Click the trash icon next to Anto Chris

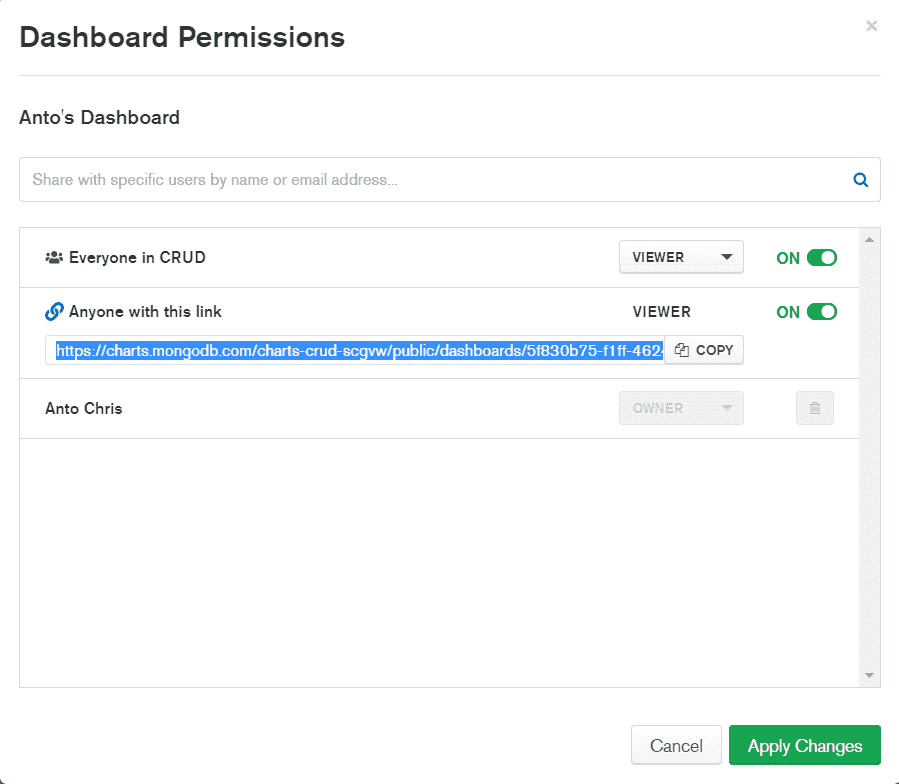[x=814, y=408]
